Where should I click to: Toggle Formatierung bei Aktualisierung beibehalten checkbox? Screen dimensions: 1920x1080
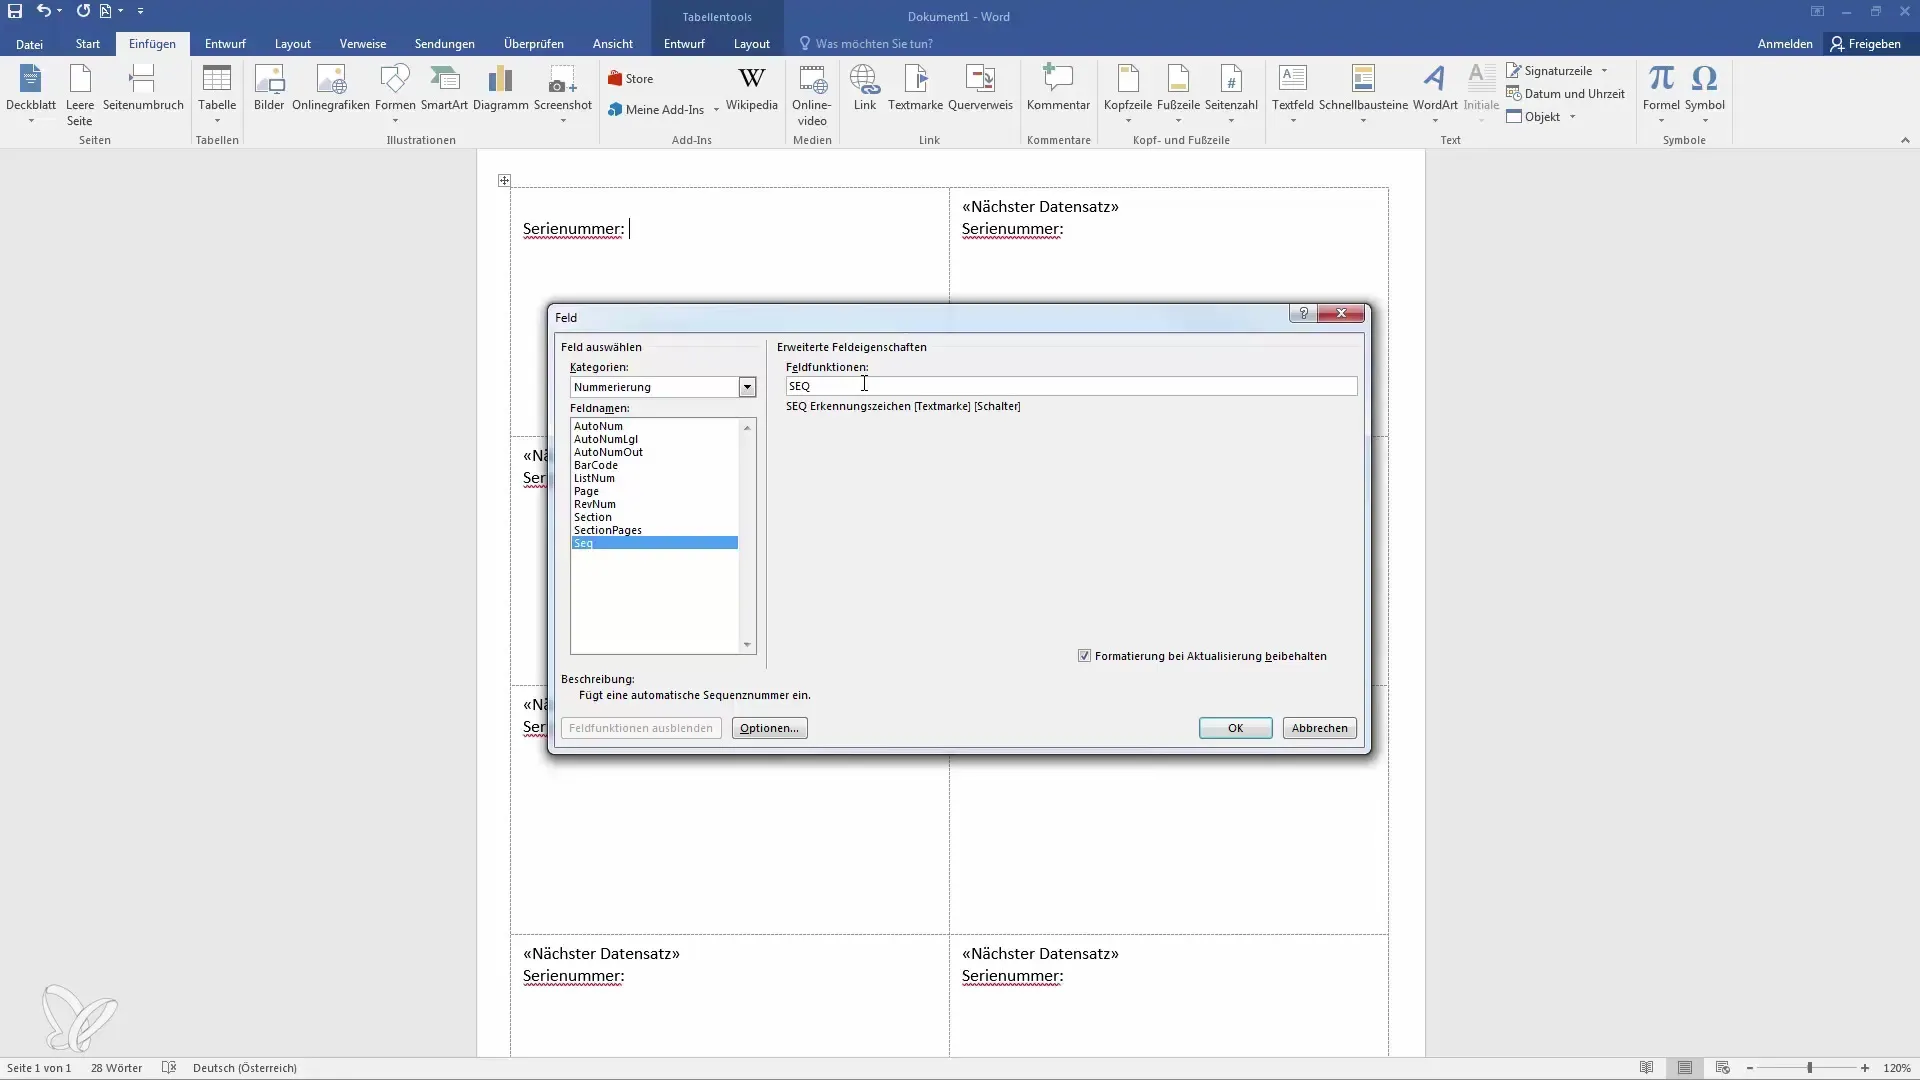[x=1084, y=656]
